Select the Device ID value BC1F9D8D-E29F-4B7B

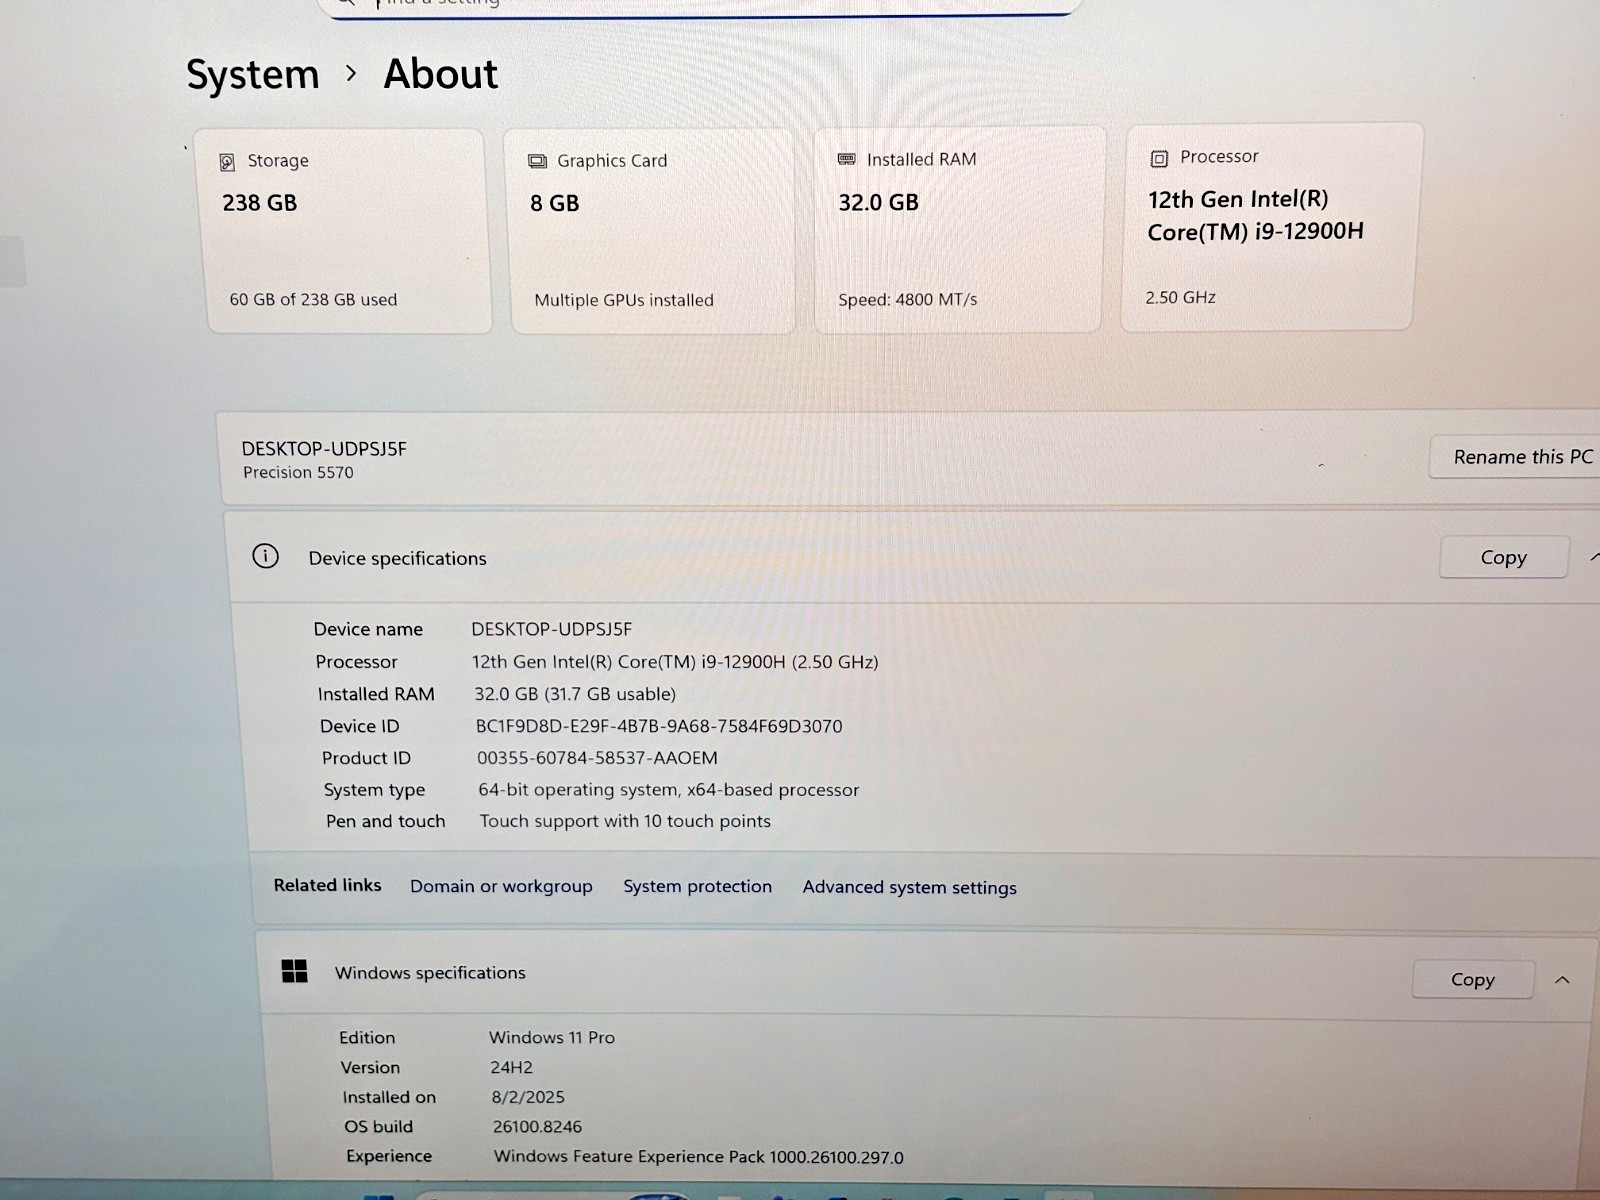(x=659, y=726)
